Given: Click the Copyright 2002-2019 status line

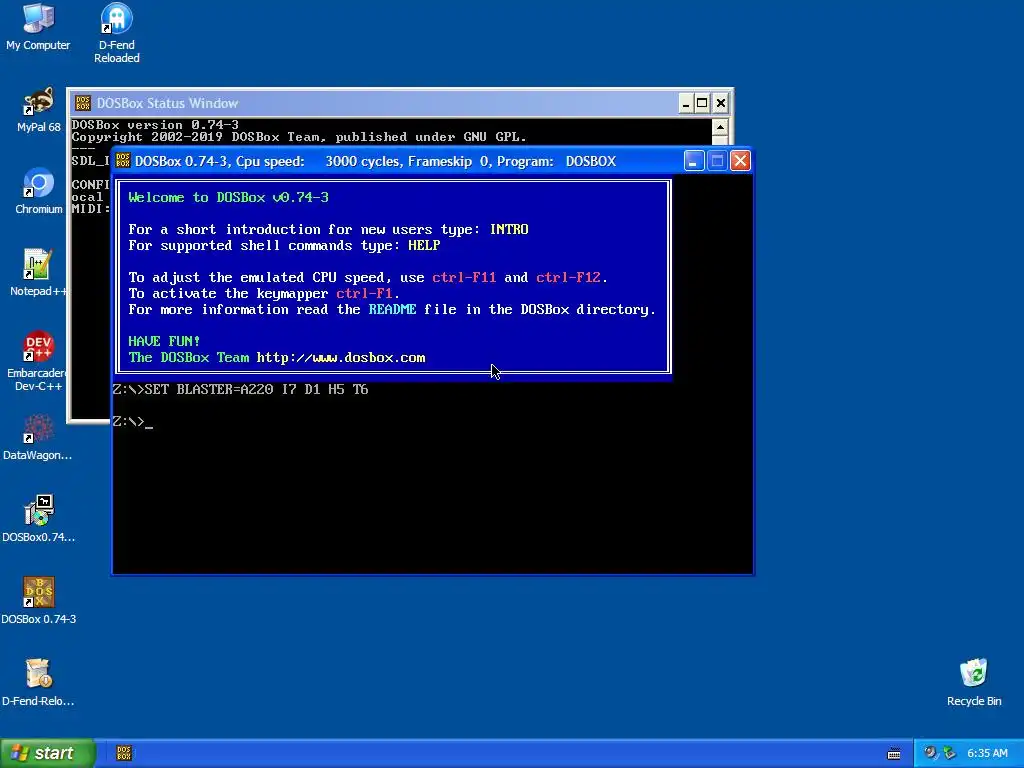Looking at the screenshot, I should [x=298, y=137].
